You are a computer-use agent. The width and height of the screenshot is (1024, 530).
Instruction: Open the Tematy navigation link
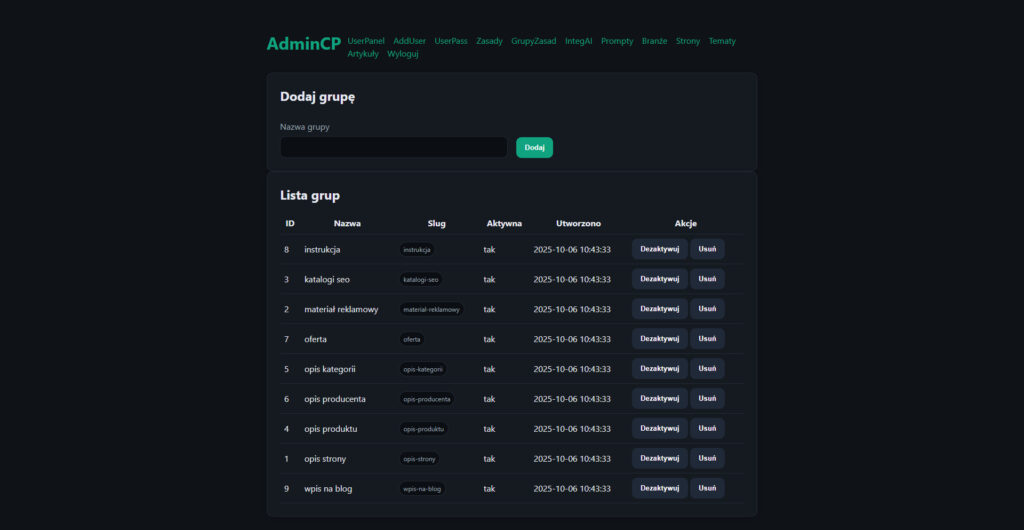pos(722,41)
